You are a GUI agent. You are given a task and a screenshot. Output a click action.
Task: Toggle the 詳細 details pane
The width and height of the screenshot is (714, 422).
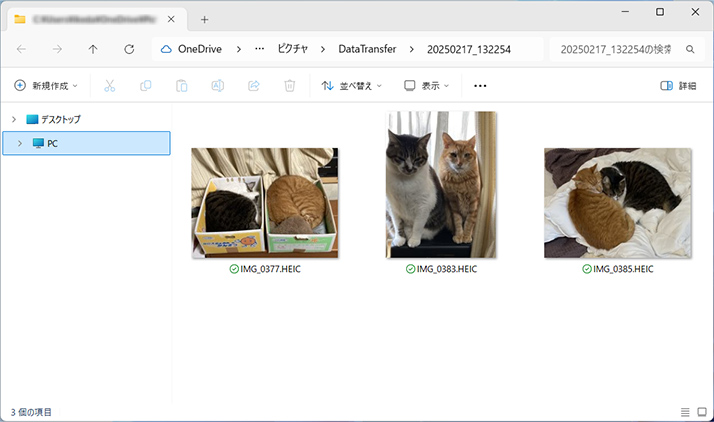(679, 86)
